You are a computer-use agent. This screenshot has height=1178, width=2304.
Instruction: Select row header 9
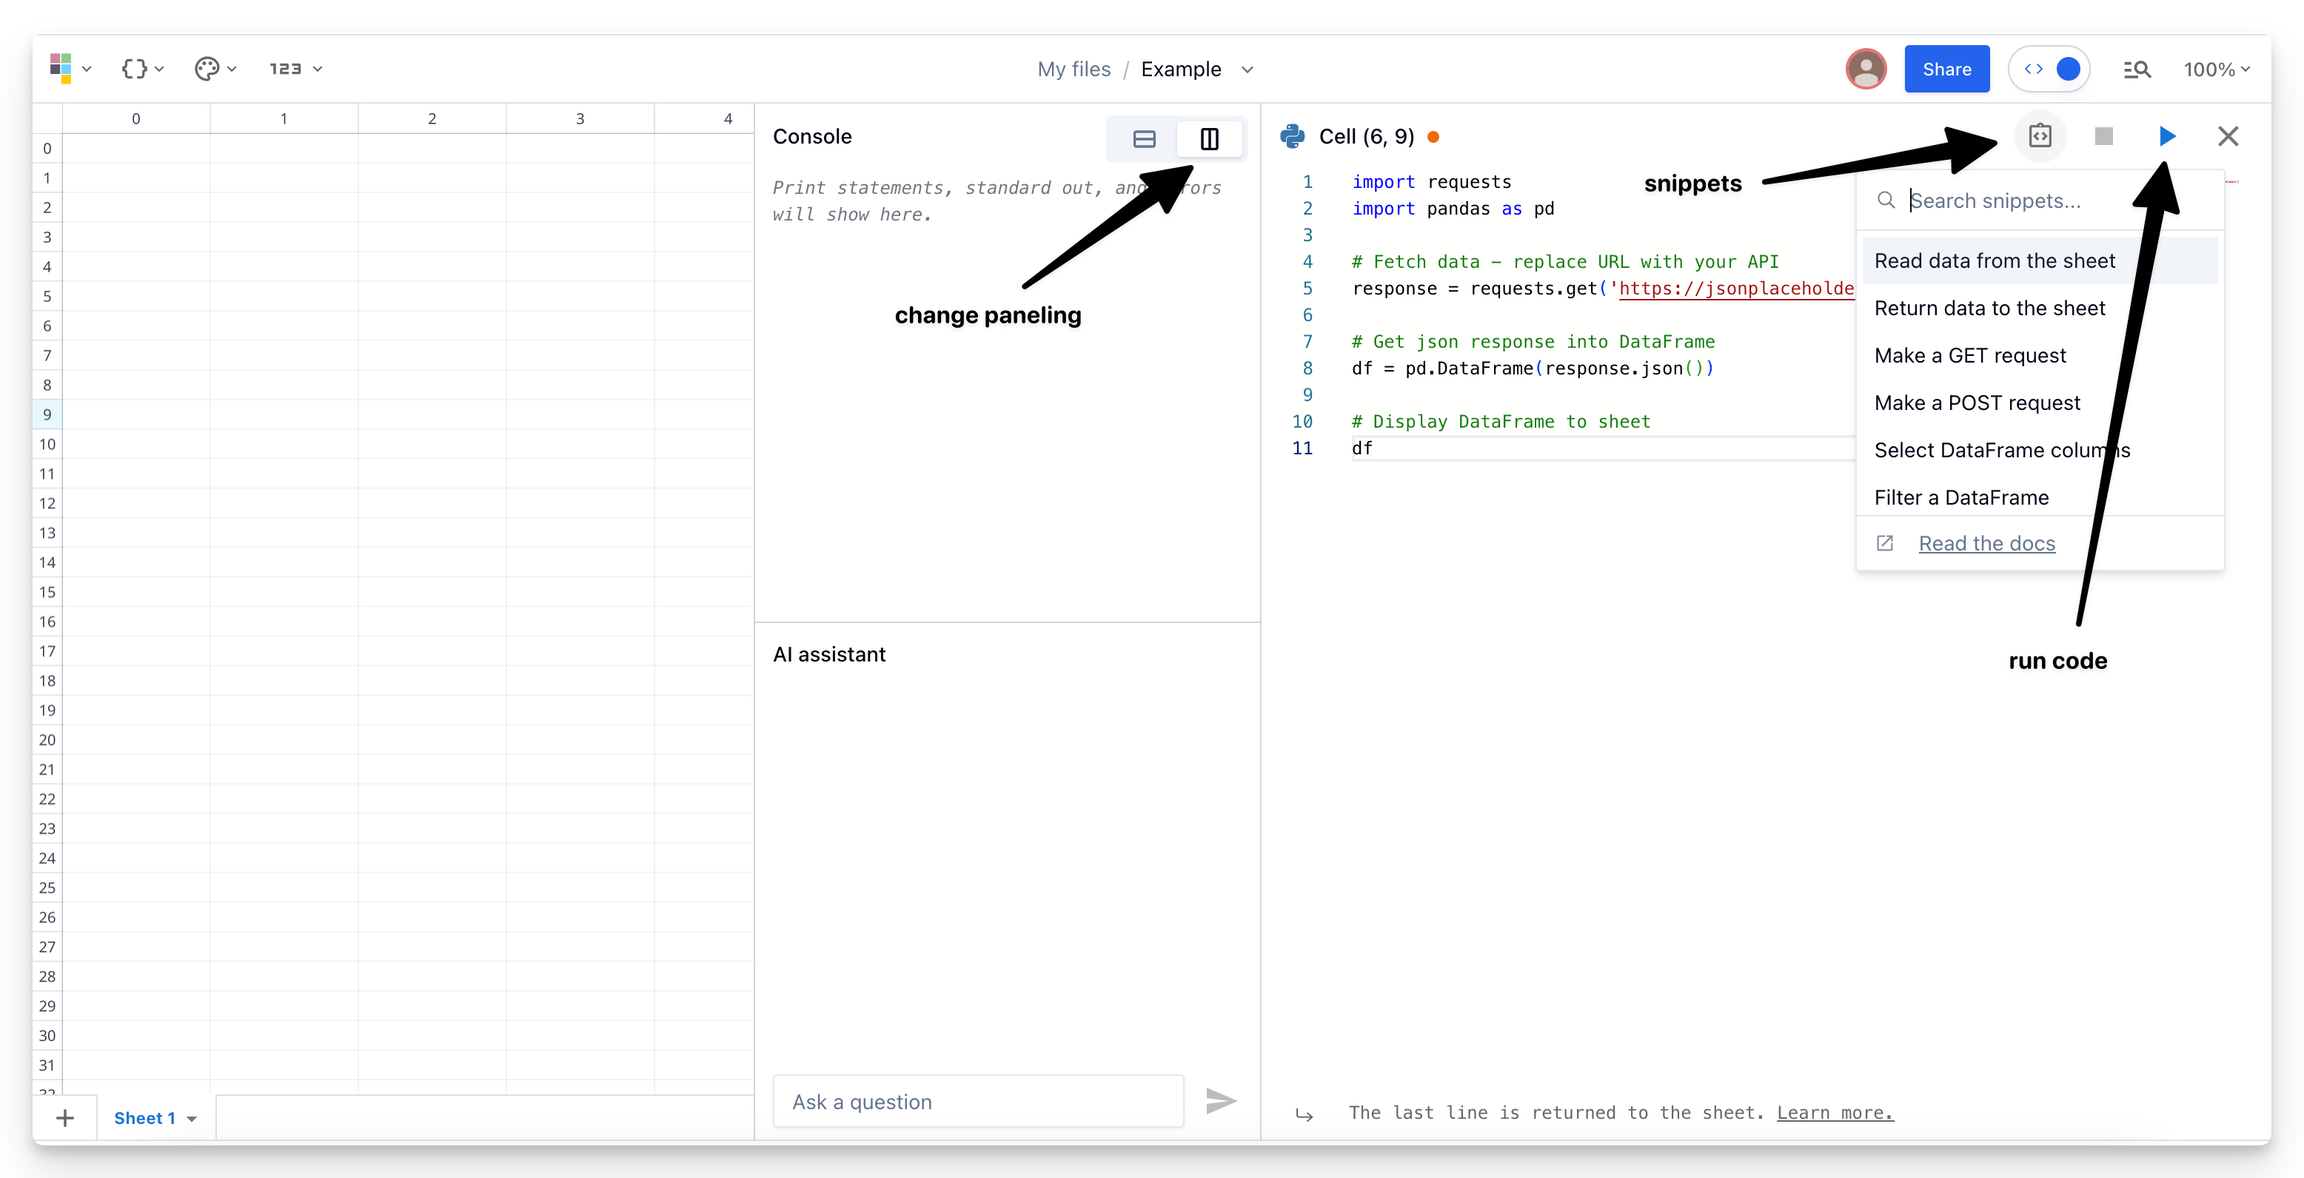(47, 414)
